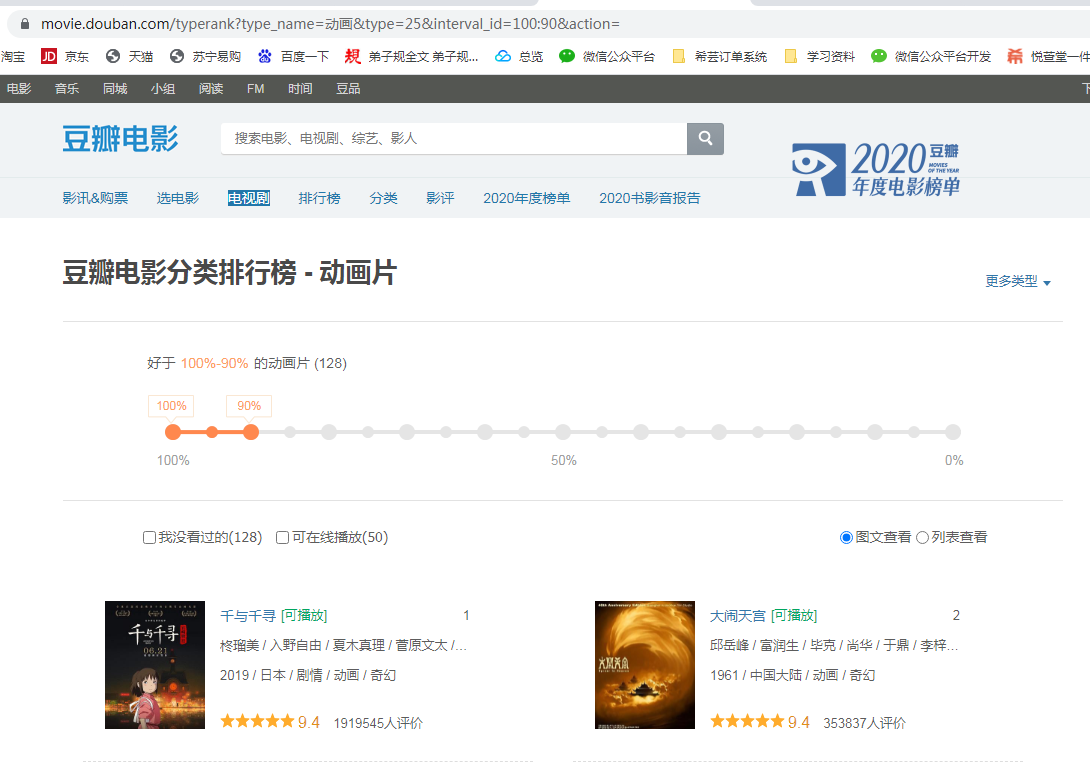
Task: Open FM in top navigation bar
Action: (x=255, y=88)
